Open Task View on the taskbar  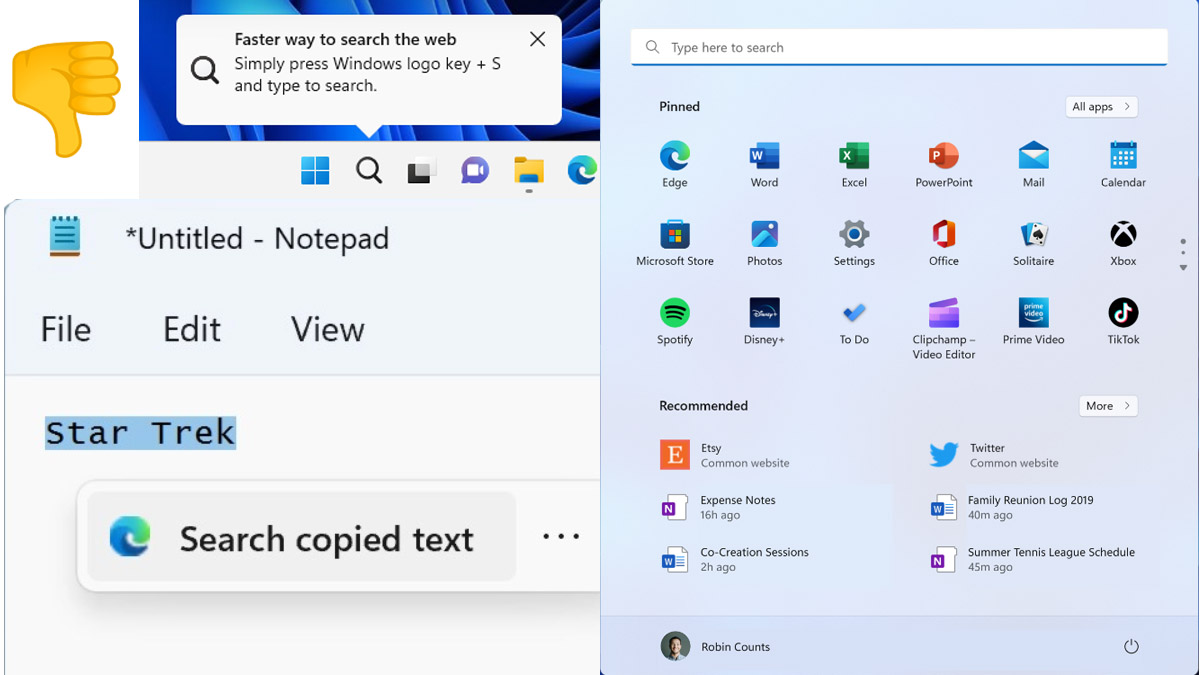422,171
